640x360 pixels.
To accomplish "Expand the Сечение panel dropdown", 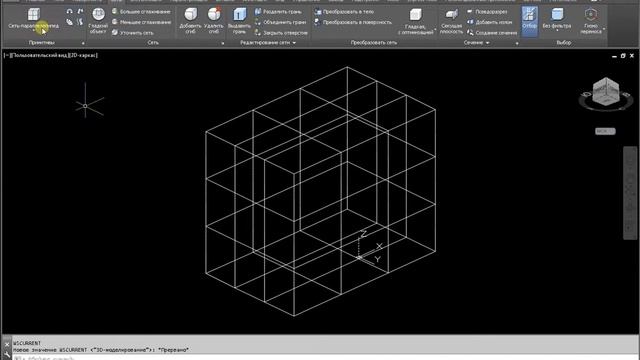I will click(476, 42).
